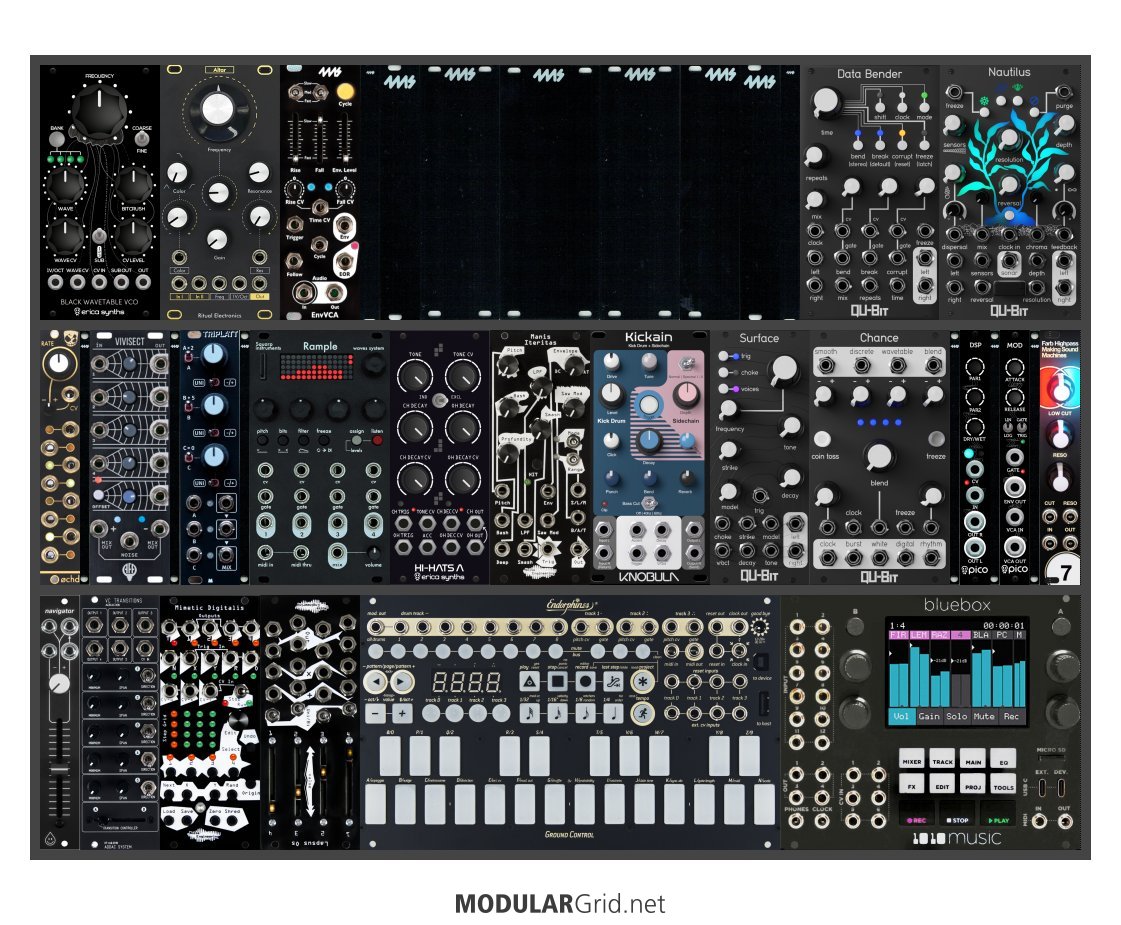Click the Ground Control minus value button
The image size is (1121, 925).
pos(374,713)
